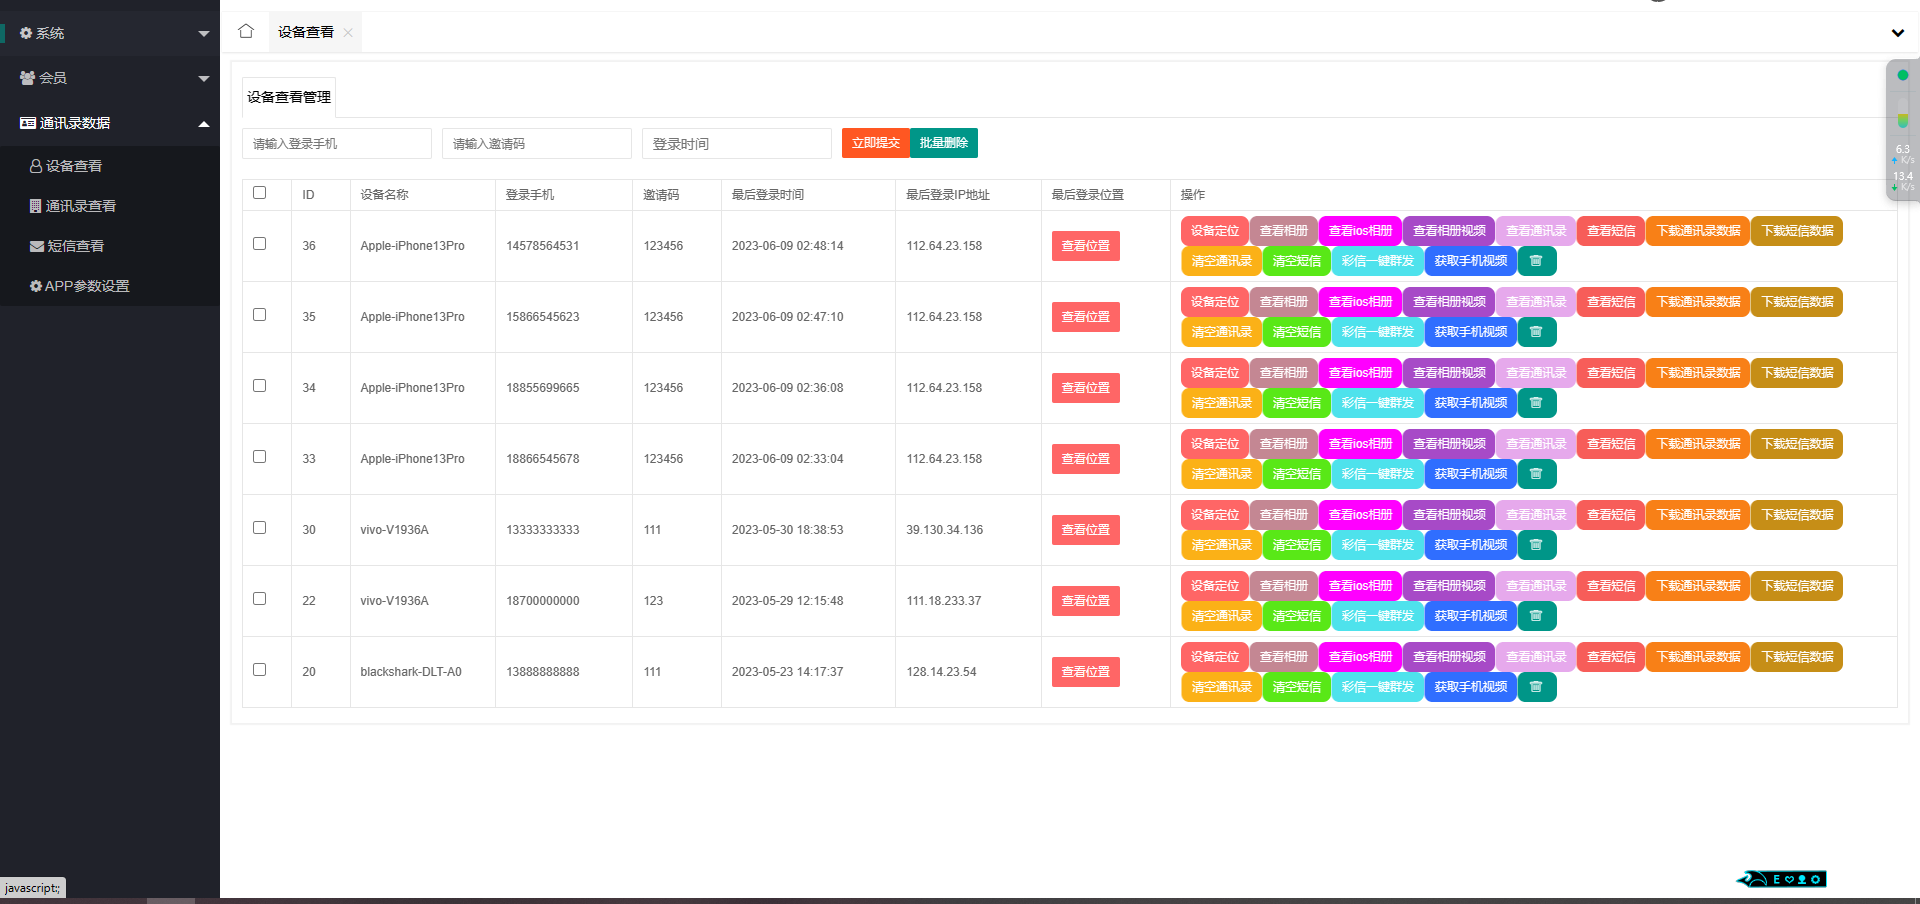Check the row checkbox for ID 36
The image size is (1920, 904).
(x=260, y=244)
